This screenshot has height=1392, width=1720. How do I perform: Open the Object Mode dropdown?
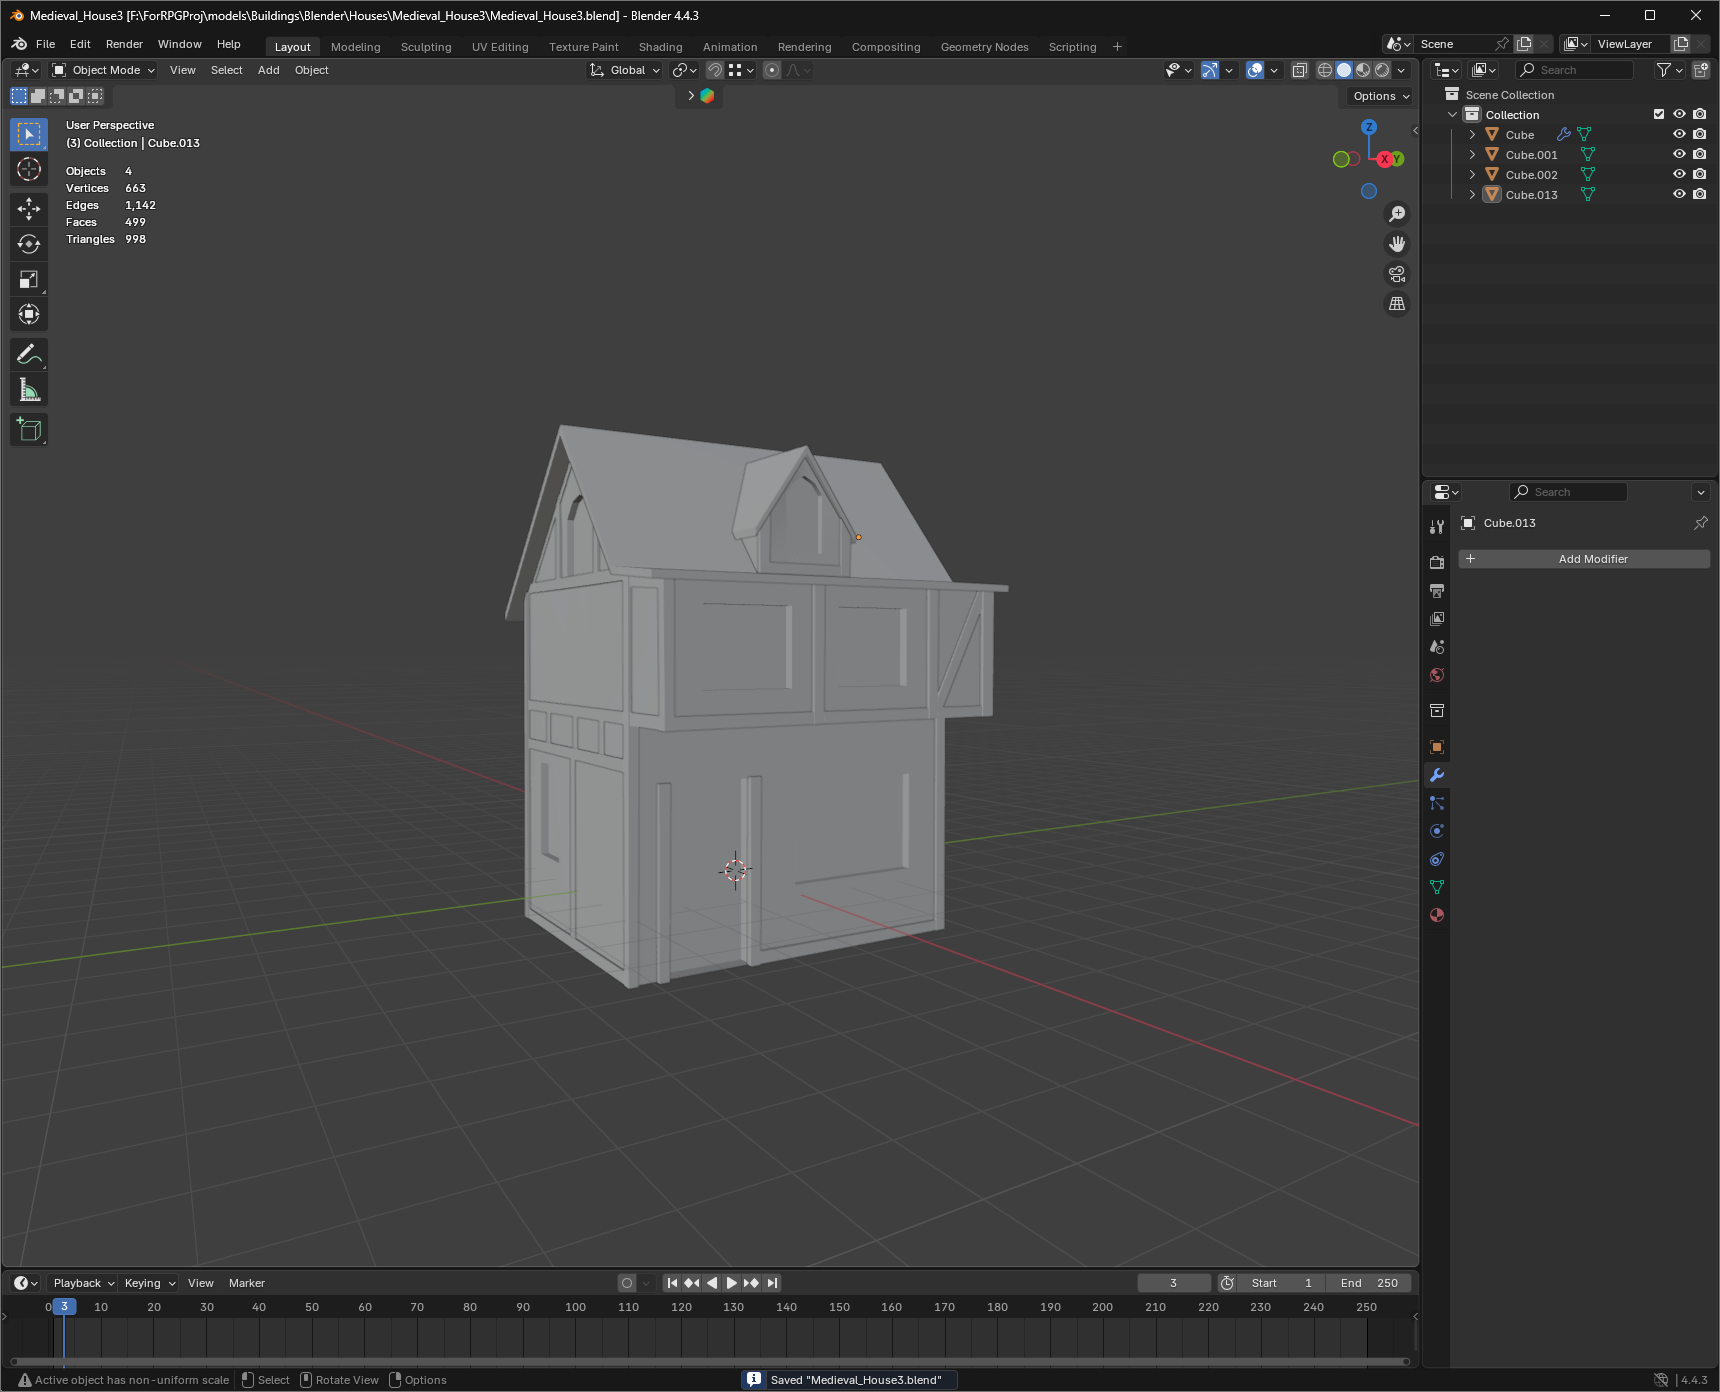pos(104,70)
